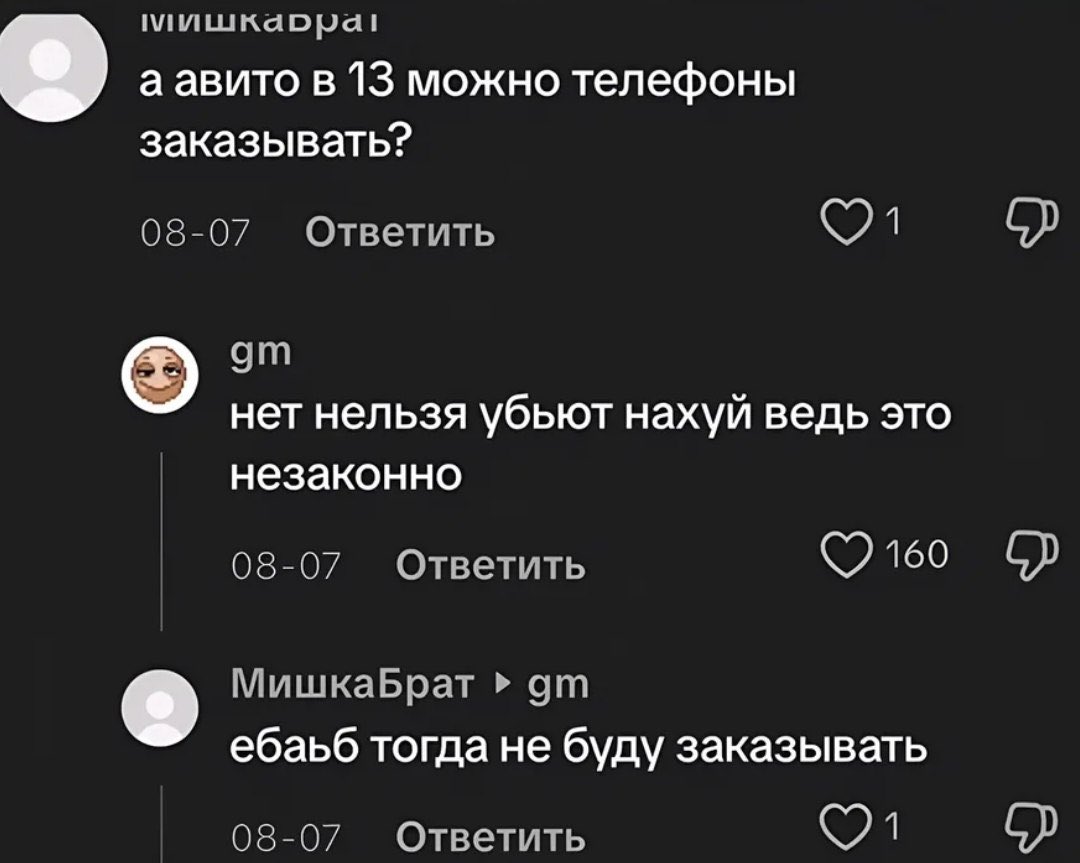Dislike gm's reply about незаконно
This screenshot has height=863, width=1080.
(1031, 555)
